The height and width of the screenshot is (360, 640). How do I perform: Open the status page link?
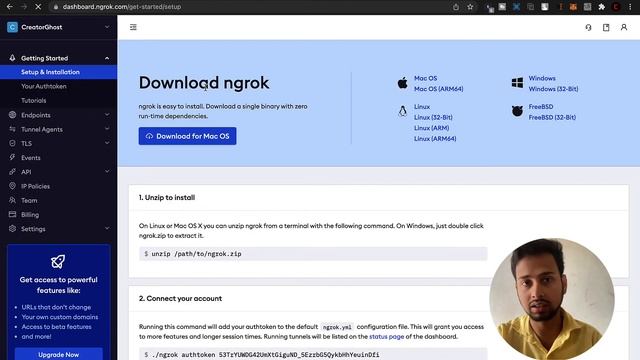coord(386,336)
